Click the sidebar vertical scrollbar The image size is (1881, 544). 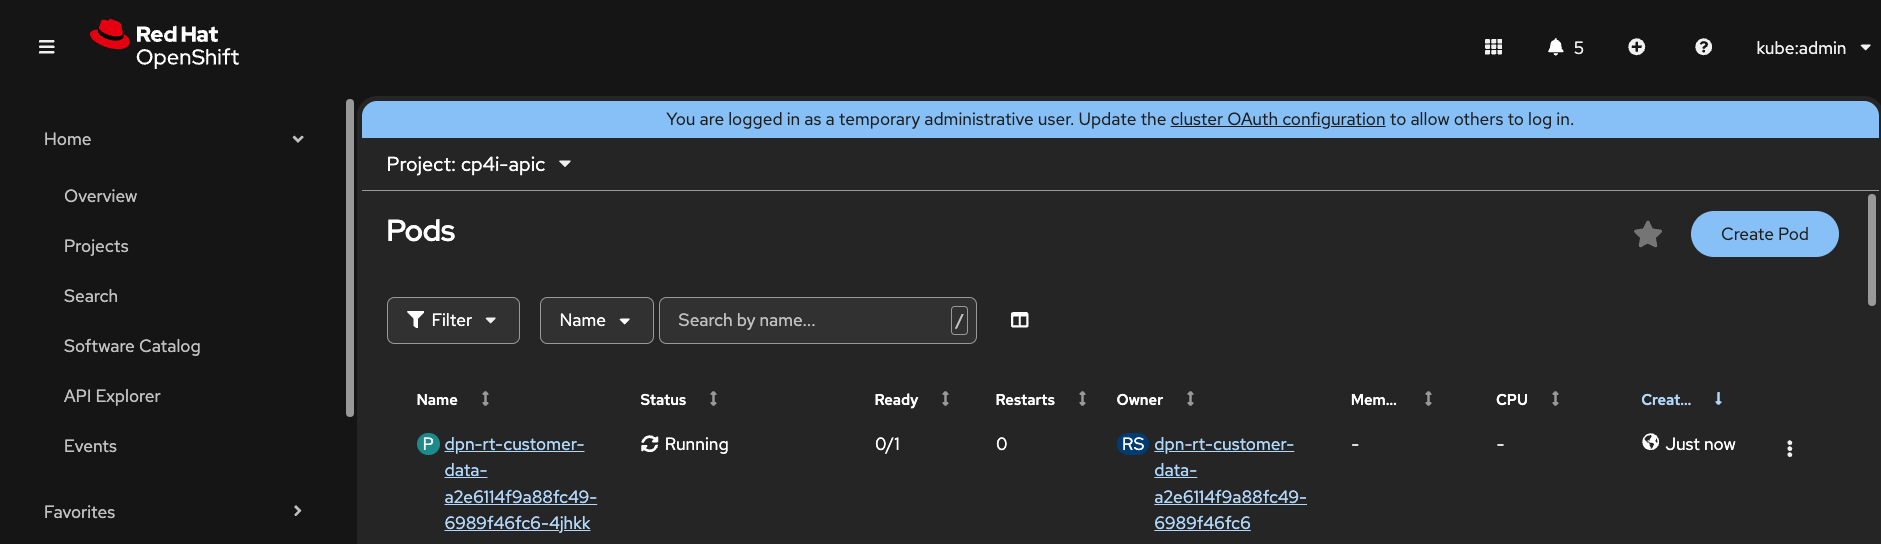[x=349, y=257]
